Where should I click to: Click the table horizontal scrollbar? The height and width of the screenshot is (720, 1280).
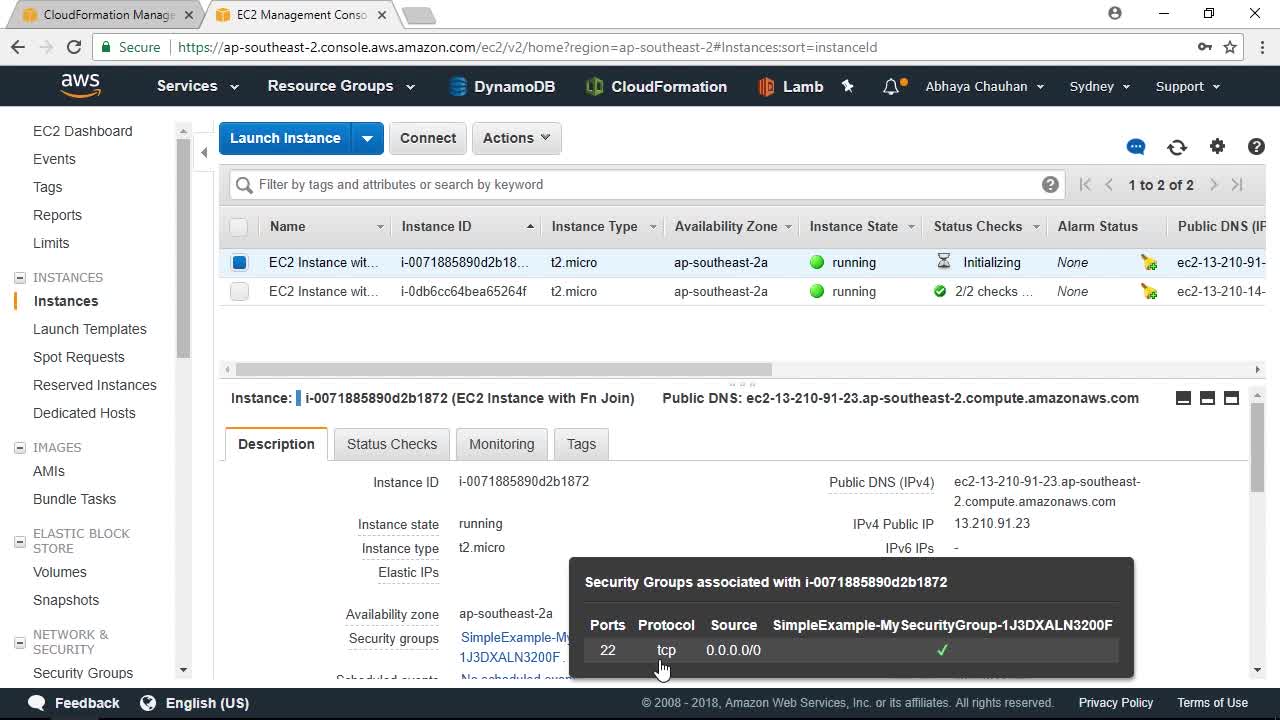tap(504, 369)
